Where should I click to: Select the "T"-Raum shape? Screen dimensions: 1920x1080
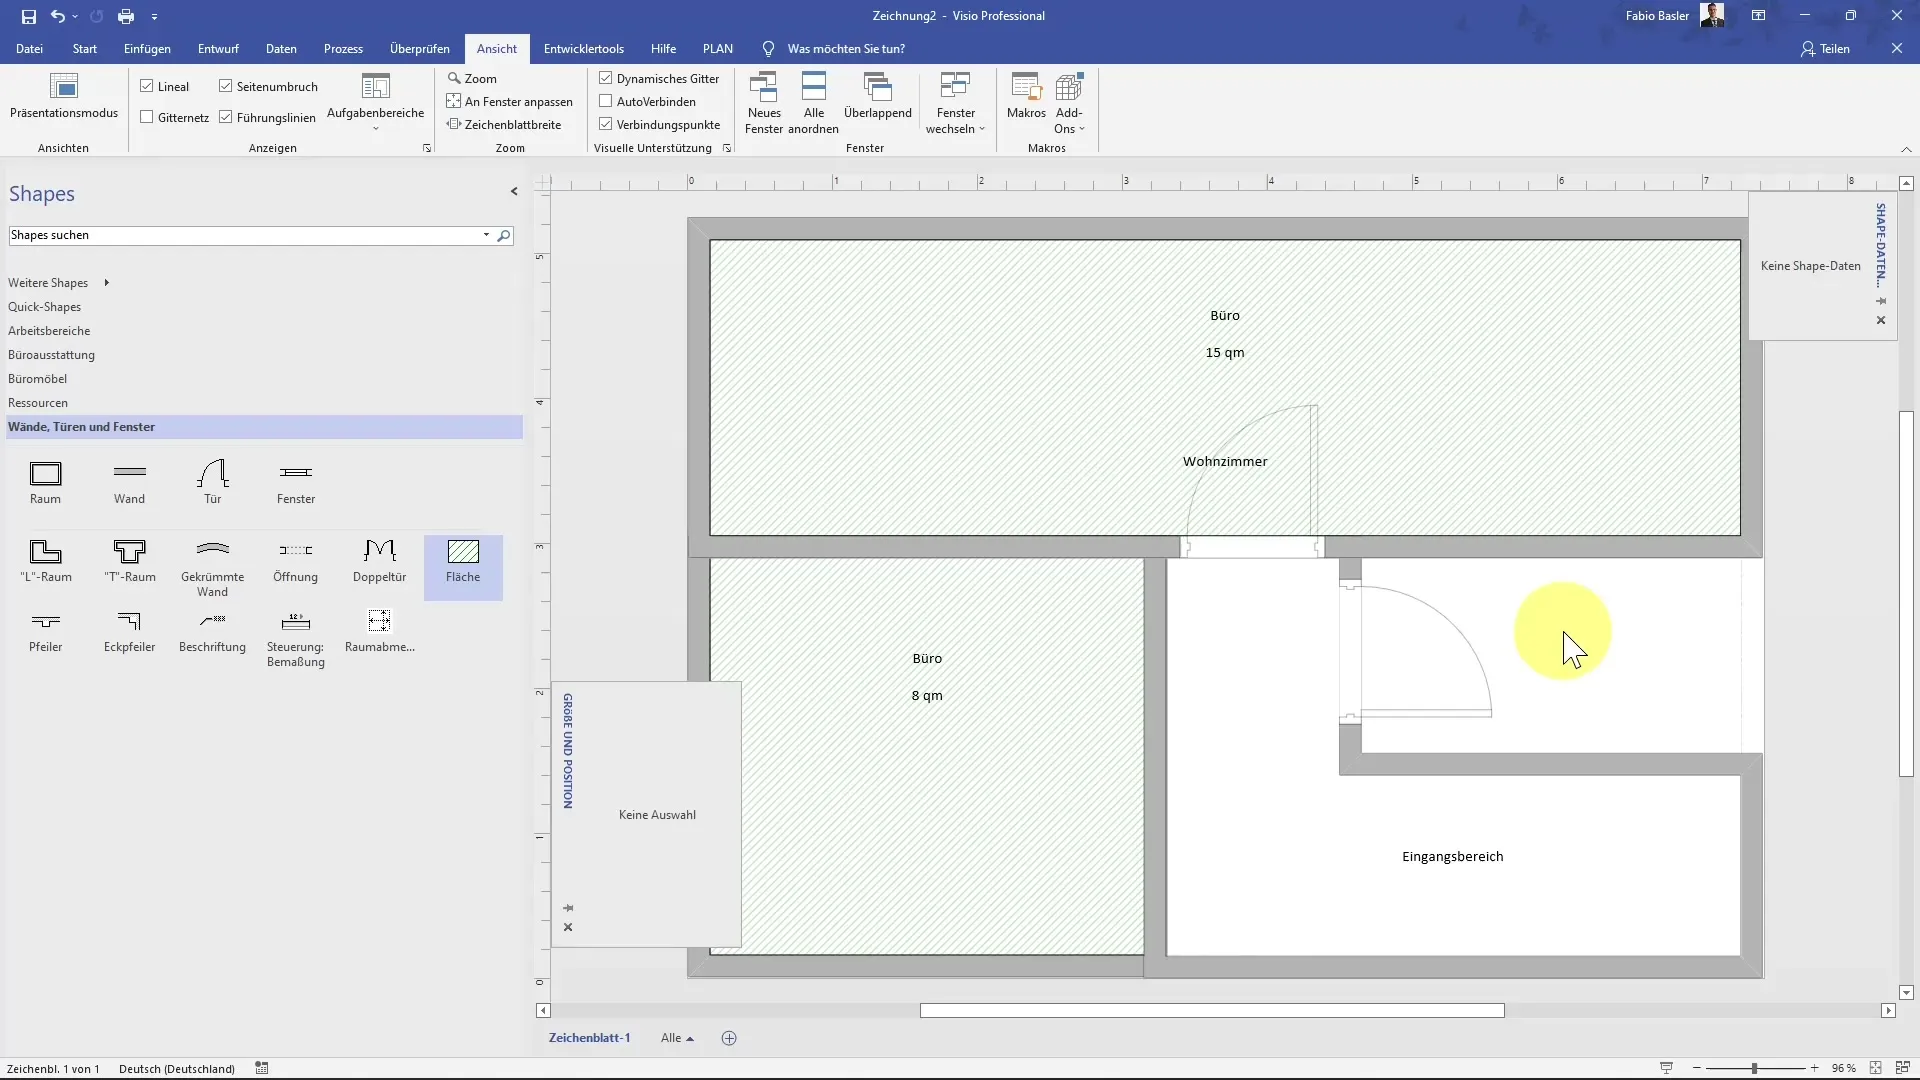(129, 561)
